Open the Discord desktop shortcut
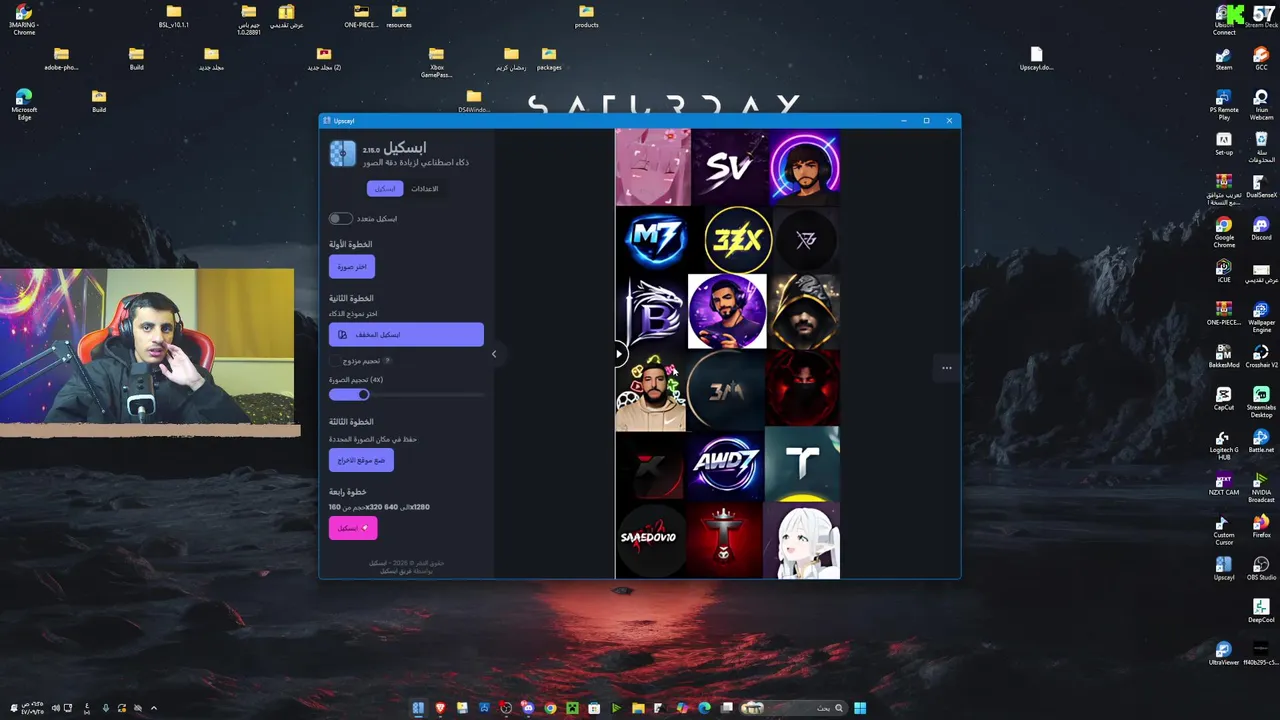The width and height of the screenshot is (1280, 720). (x=1261, y=229)
